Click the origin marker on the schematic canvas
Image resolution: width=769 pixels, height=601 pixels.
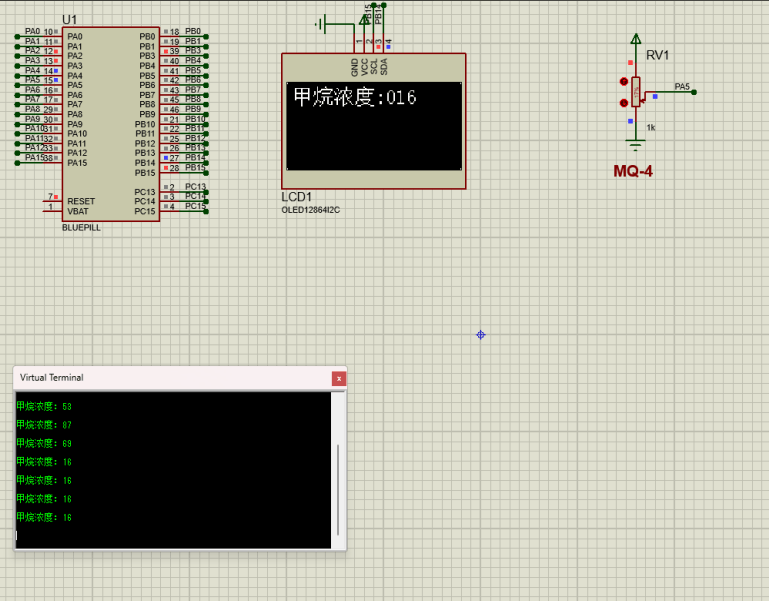[x=481, y=334]
